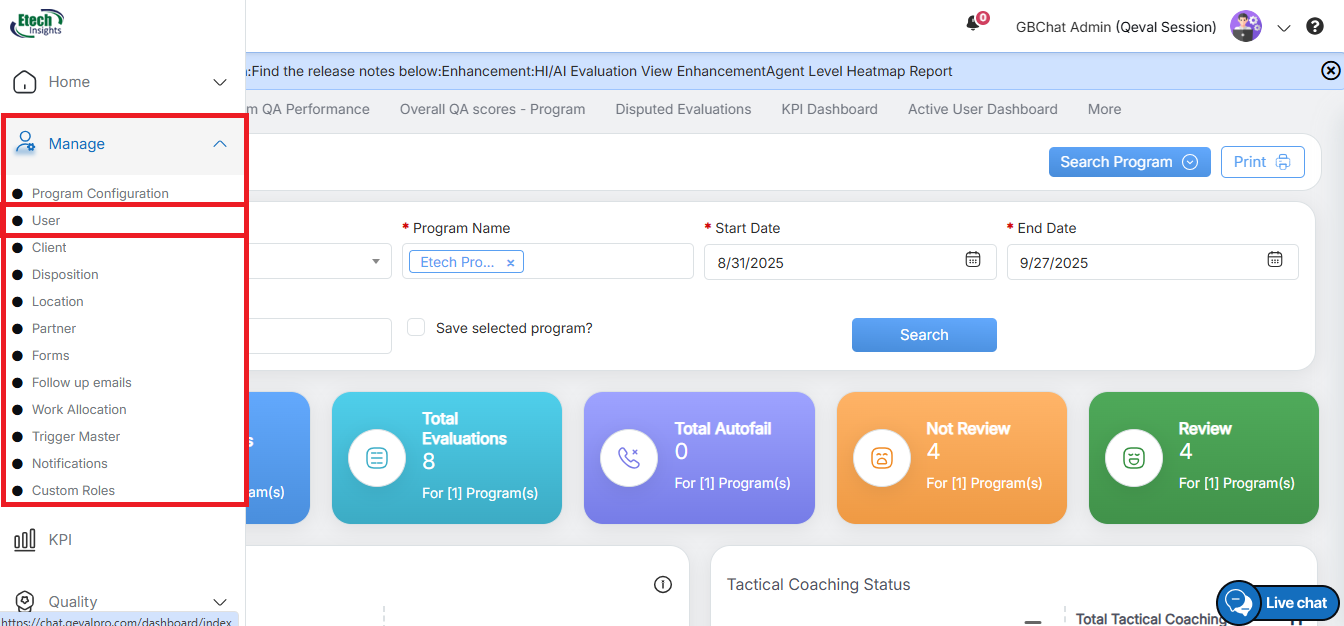Click the KPI sidebar icon
1344x626 pixels.
25,540
